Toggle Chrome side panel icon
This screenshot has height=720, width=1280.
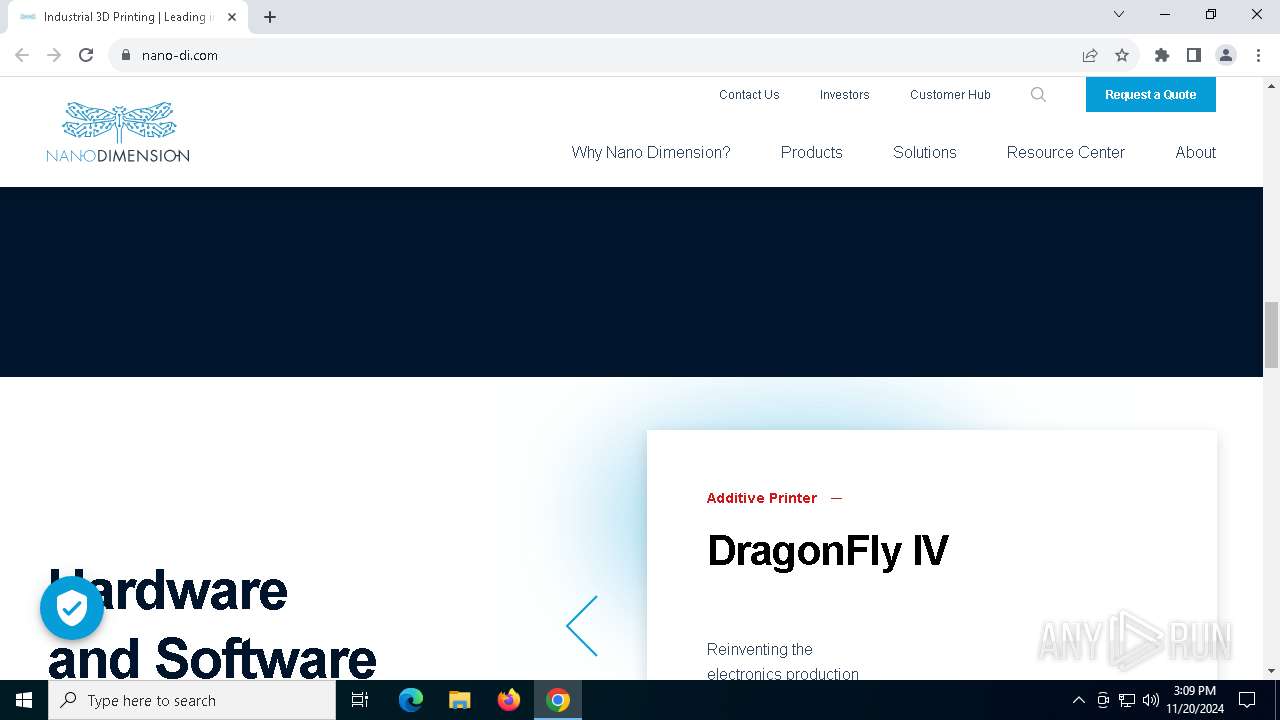(1194, 55)
